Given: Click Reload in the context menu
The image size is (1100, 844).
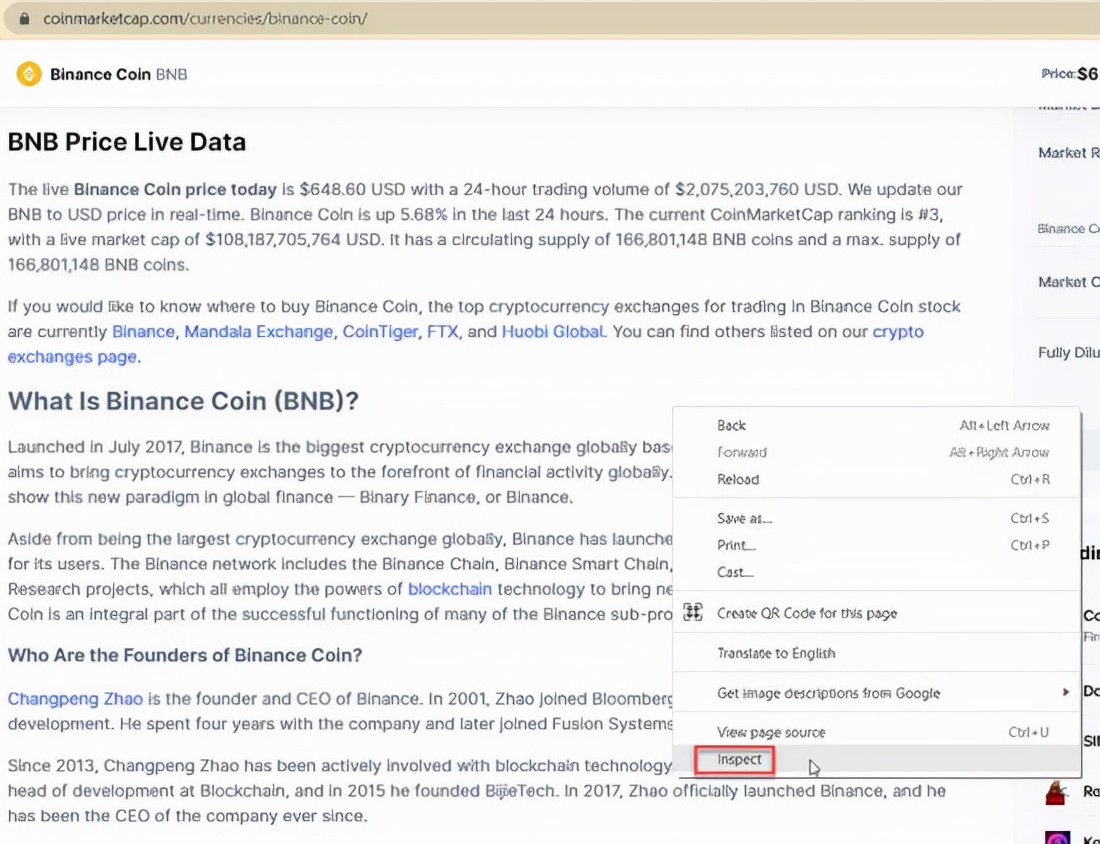Looking at the screenshot, I should [876, 479].
